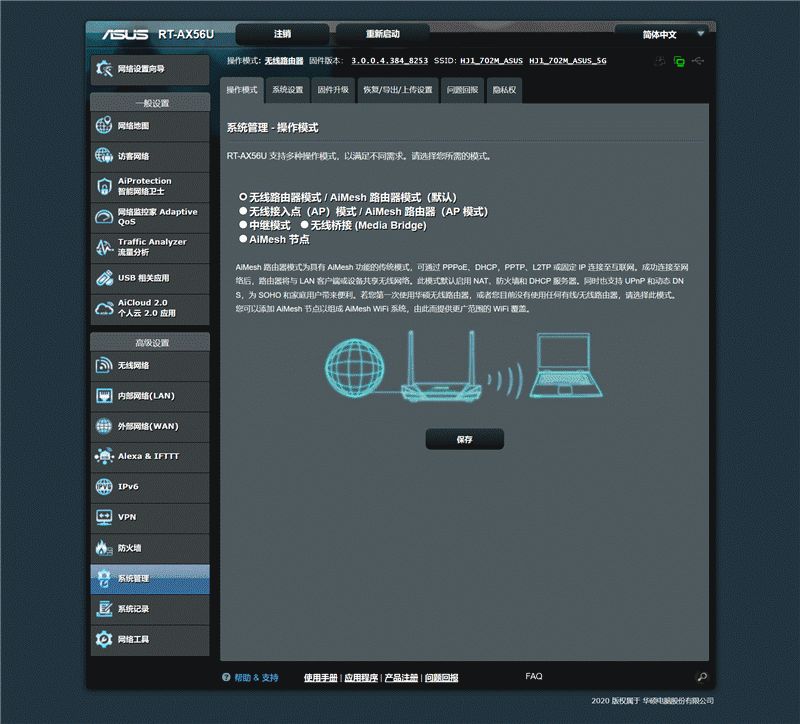Click the 保存 save button
Screen dimensions: 800x724
(464, 439)
